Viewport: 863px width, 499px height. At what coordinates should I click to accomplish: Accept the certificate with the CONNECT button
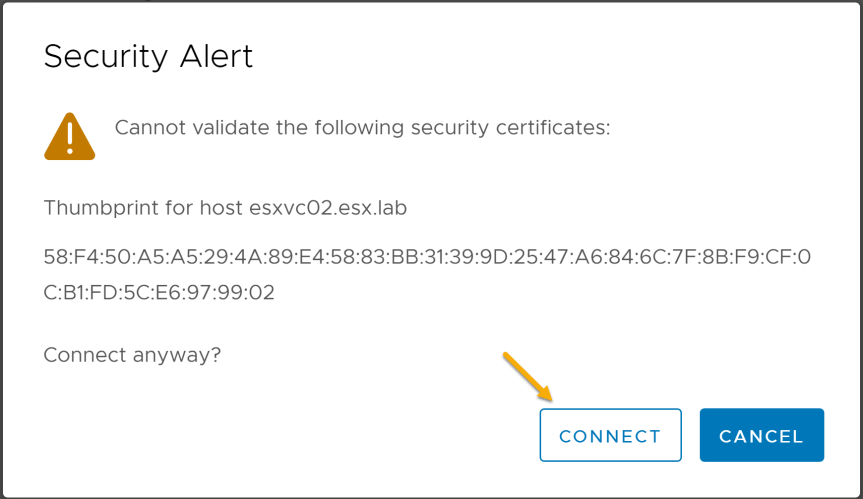610,435
